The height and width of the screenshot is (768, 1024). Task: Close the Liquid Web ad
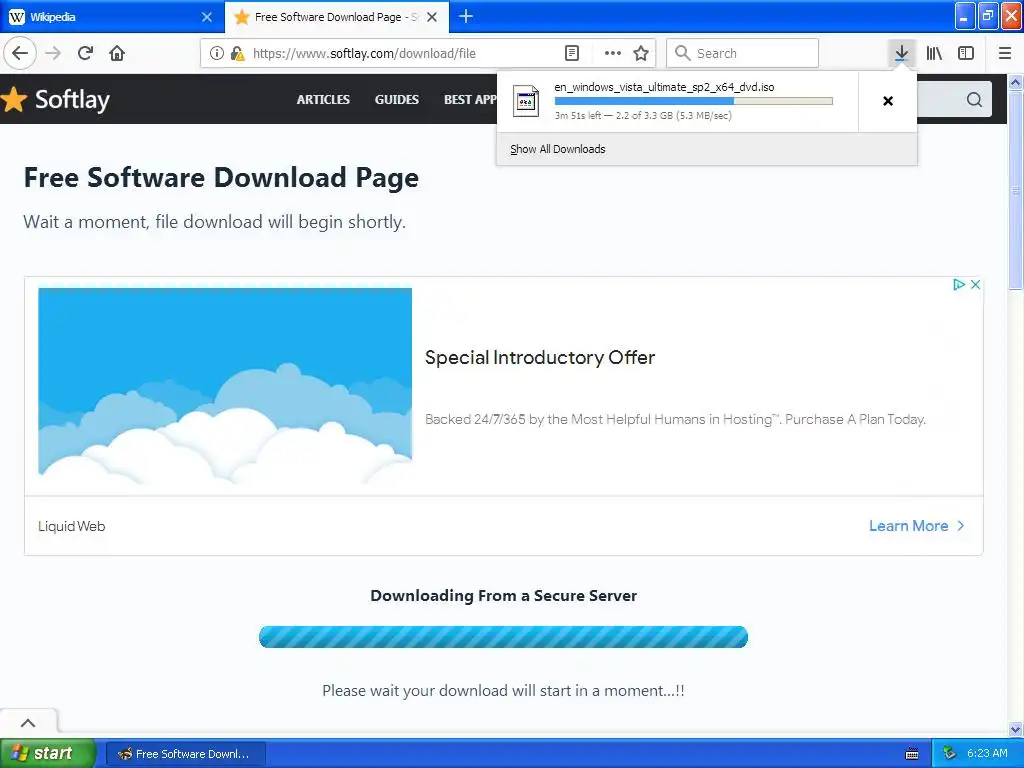tap(975, 284)
